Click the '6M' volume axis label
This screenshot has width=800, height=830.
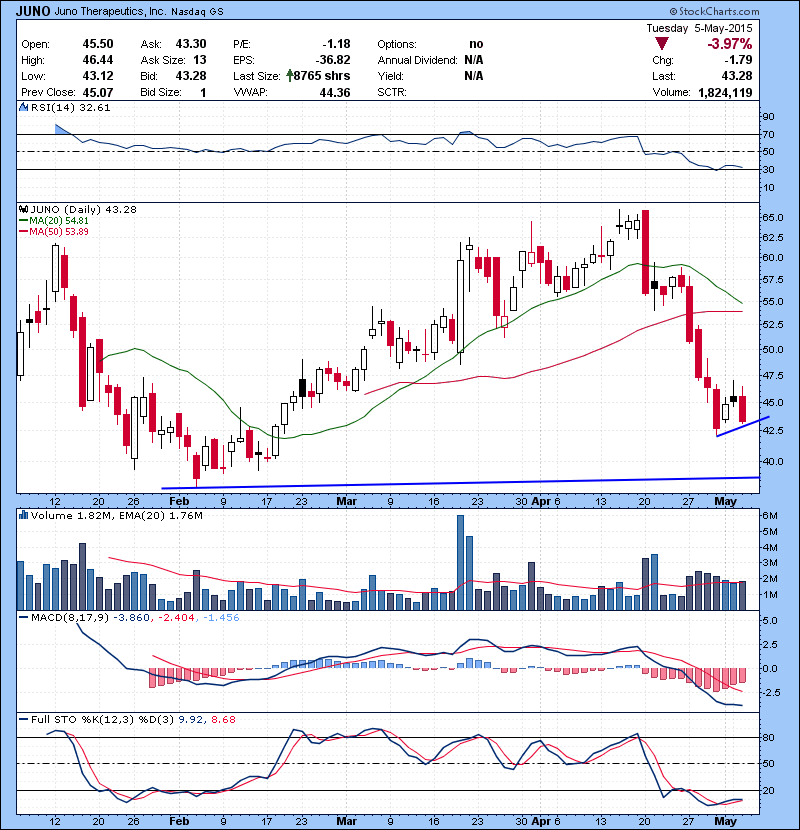point(770,515)
